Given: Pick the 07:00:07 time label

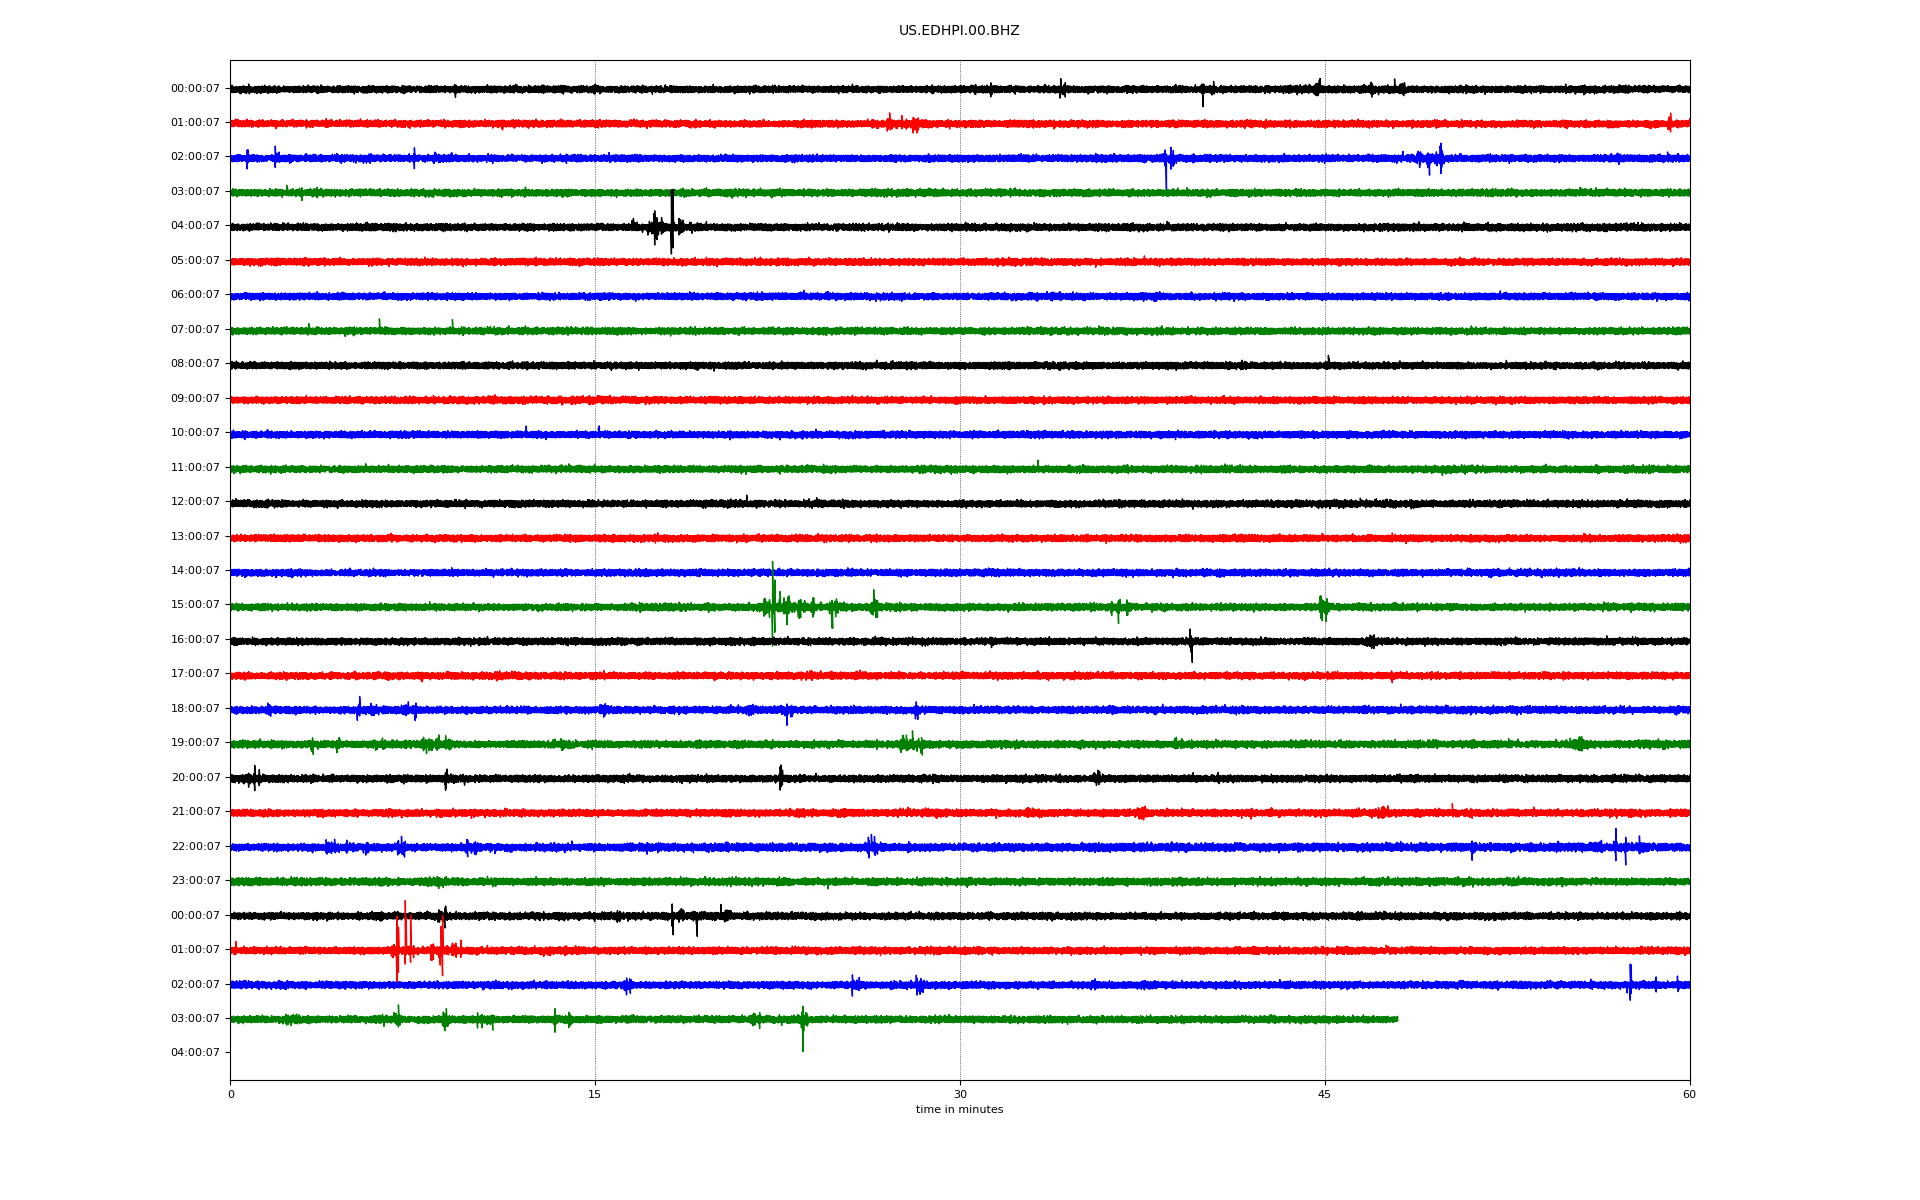Looking at the screenshot, I should [195, 330].
